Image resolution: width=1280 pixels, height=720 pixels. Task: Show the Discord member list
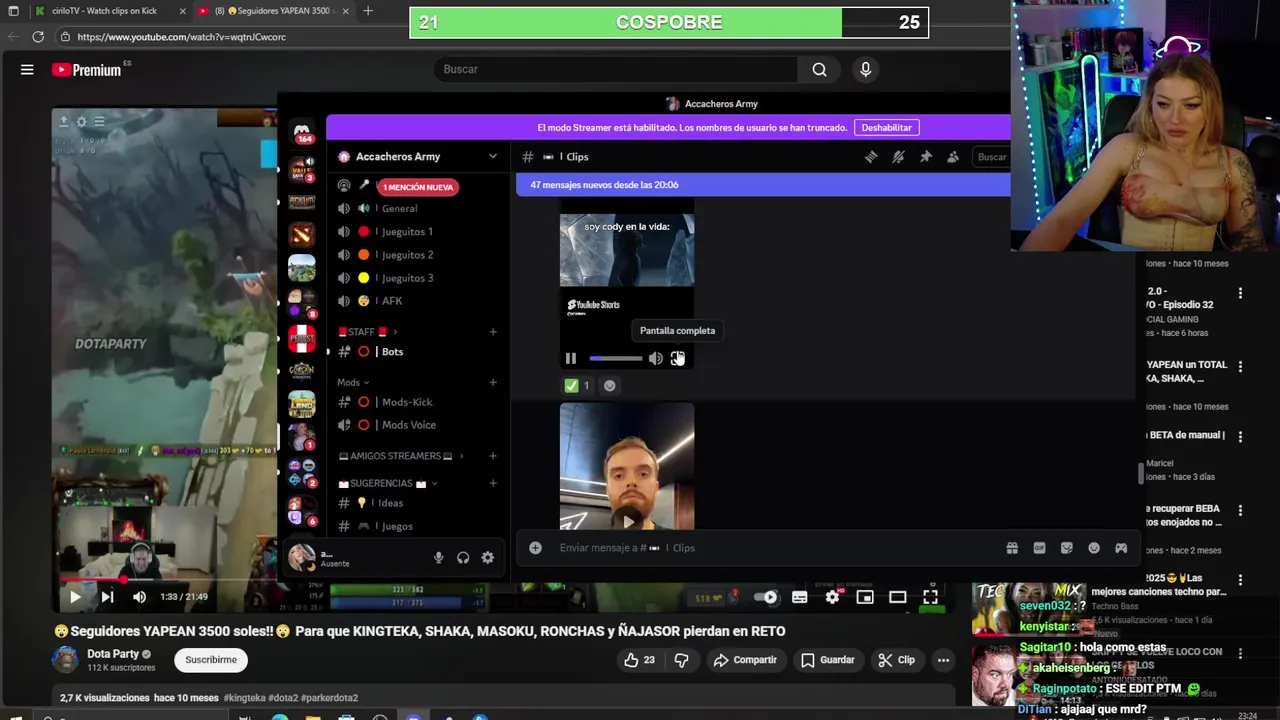pyautogui.click(x=953, y=157)
